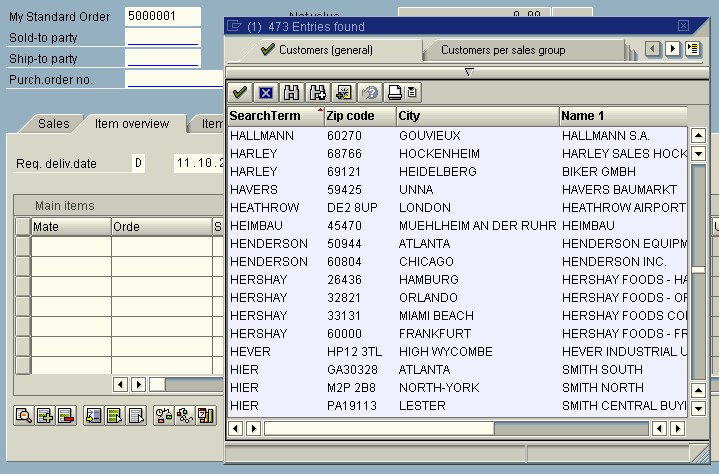The image size is (719, 474).
Task: Click the delete row icon with minus
Action: (65, 415)
